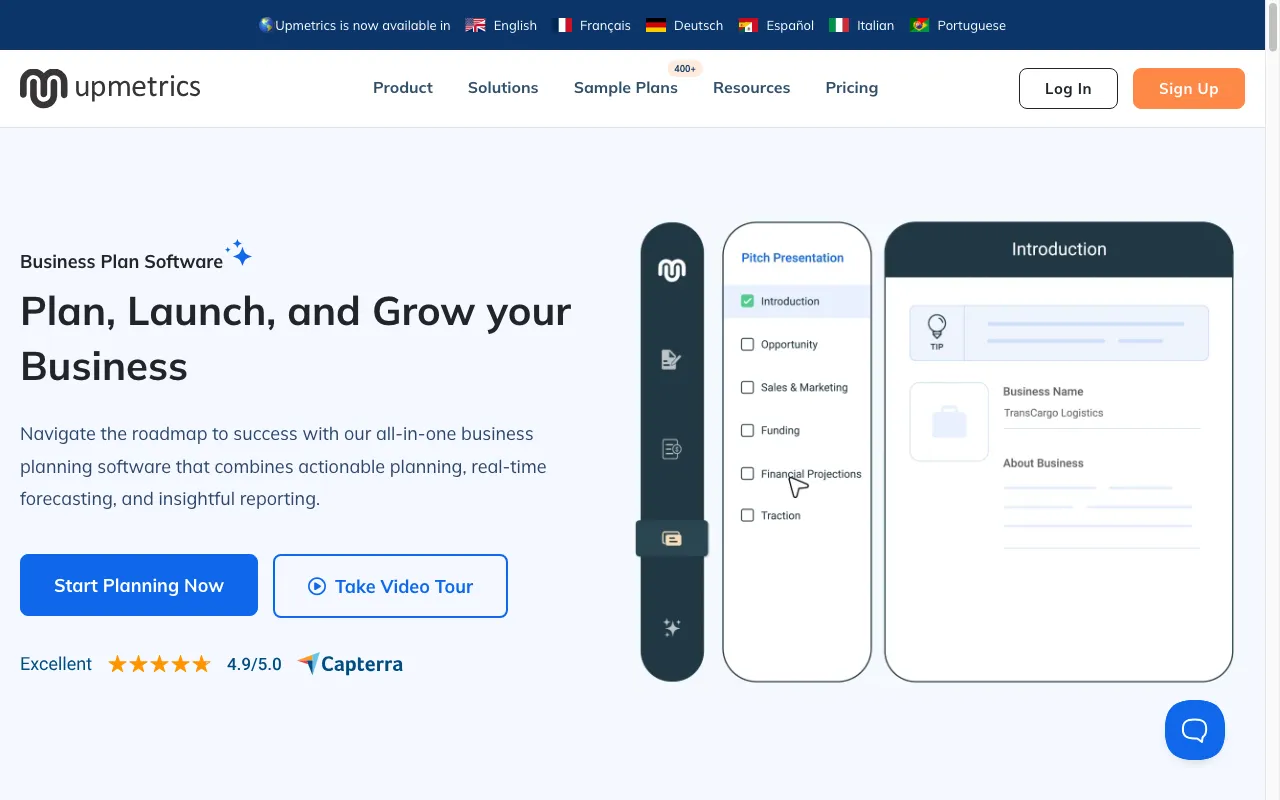The image size is (1280, 800).
Task: Click the Introduction panel title
Action: 1059,249
